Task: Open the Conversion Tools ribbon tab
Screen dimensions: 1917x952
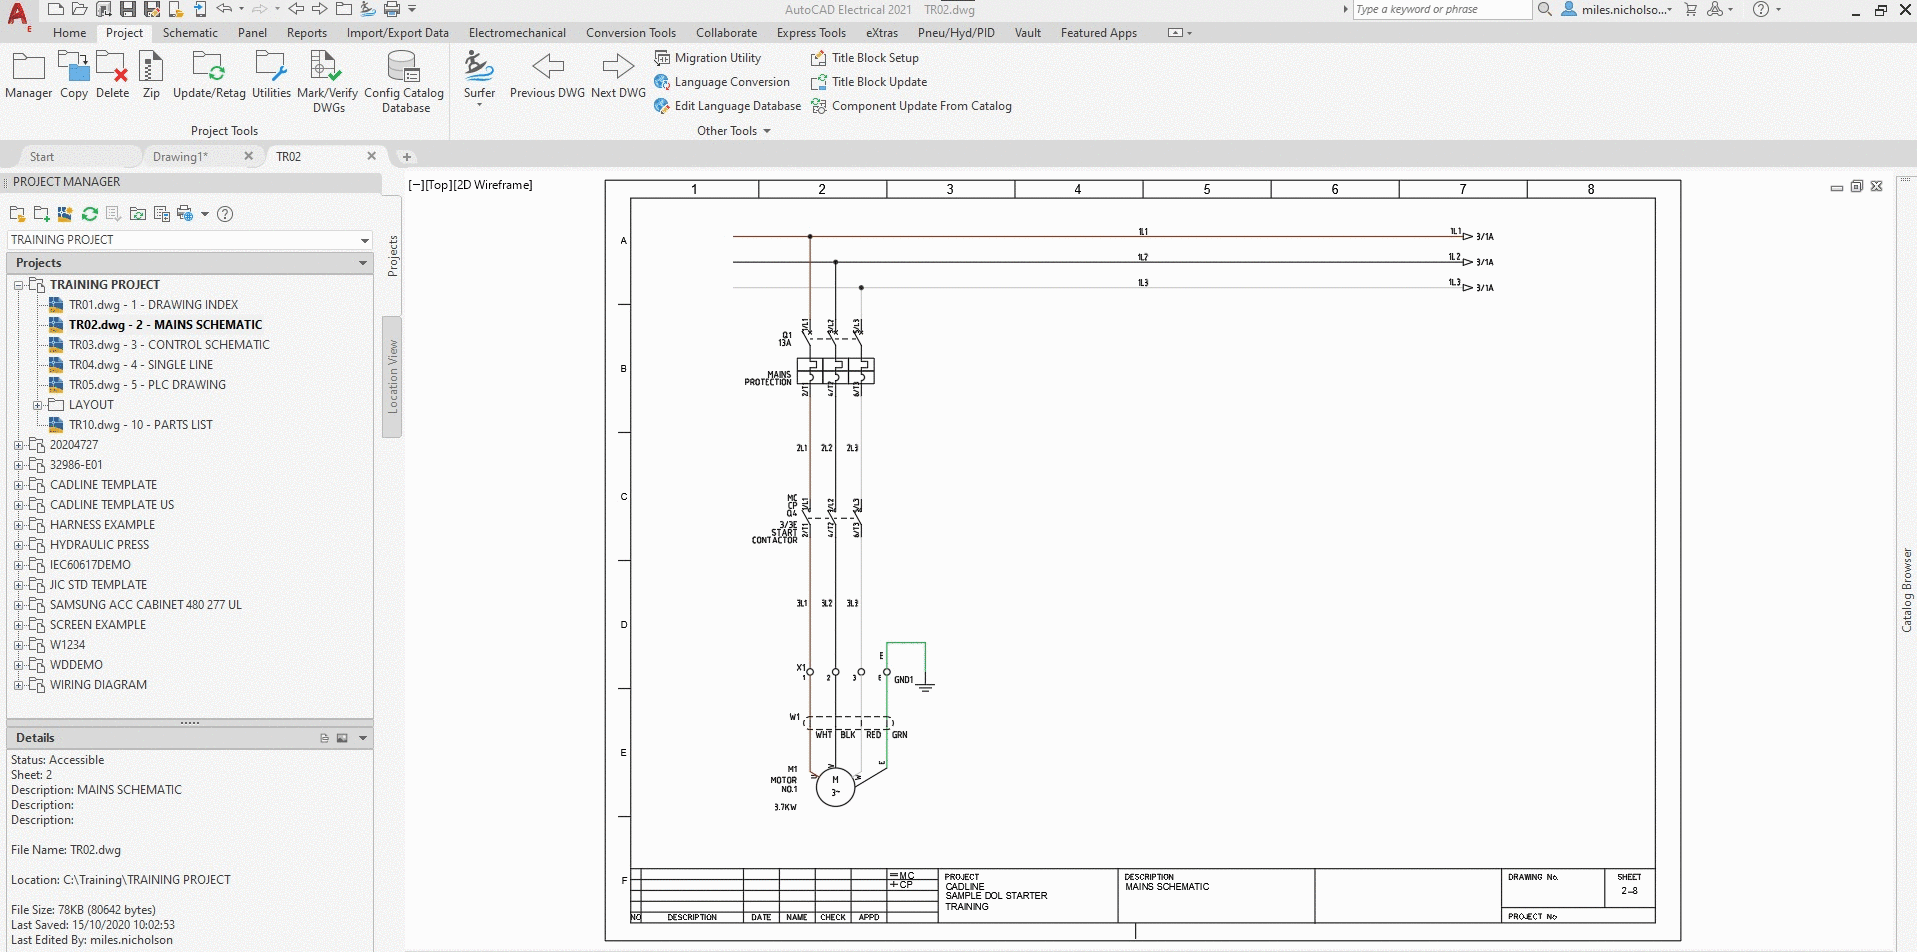Action: 631,33
